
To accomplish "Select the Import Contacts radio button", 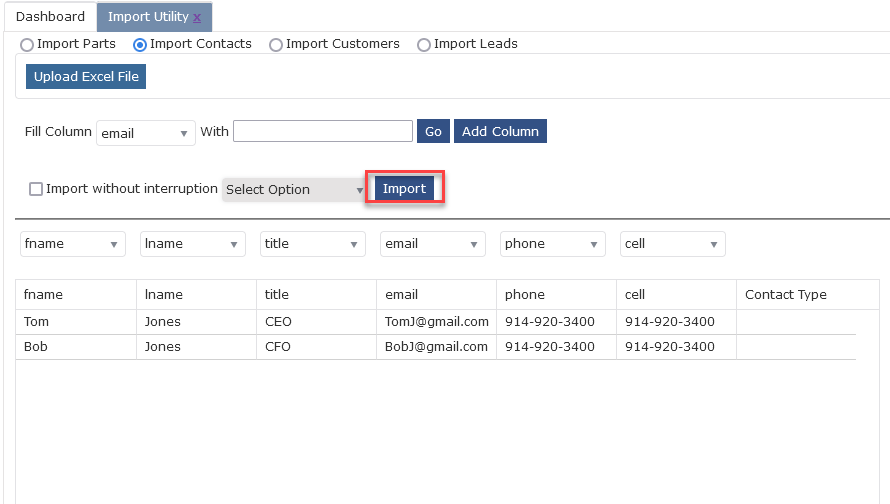I will pyautogui.click(x=140, y=44).
